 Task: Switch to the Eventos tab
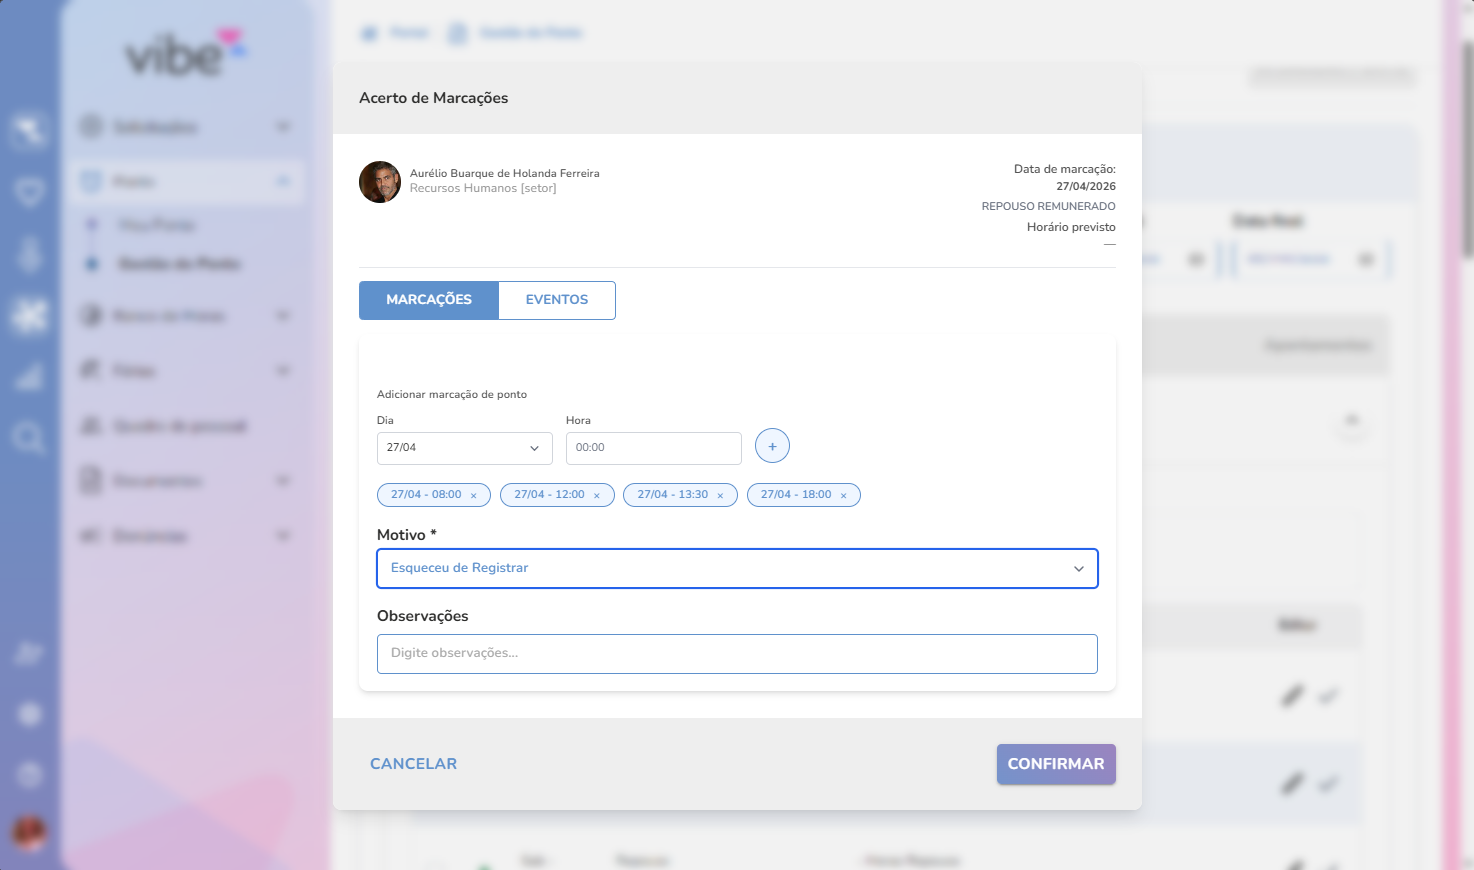(x=557, y=300)
